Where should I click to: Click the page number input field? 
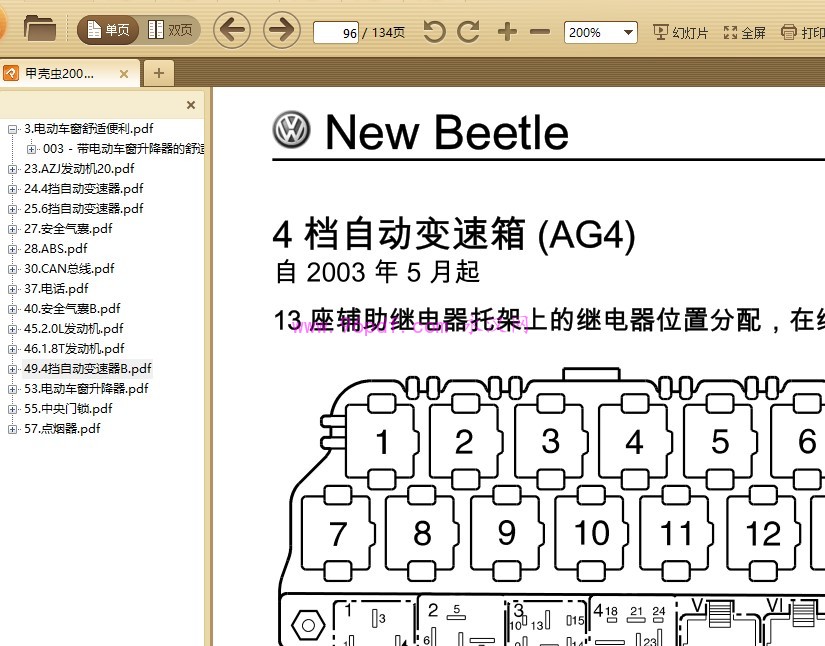coord(336,33)
